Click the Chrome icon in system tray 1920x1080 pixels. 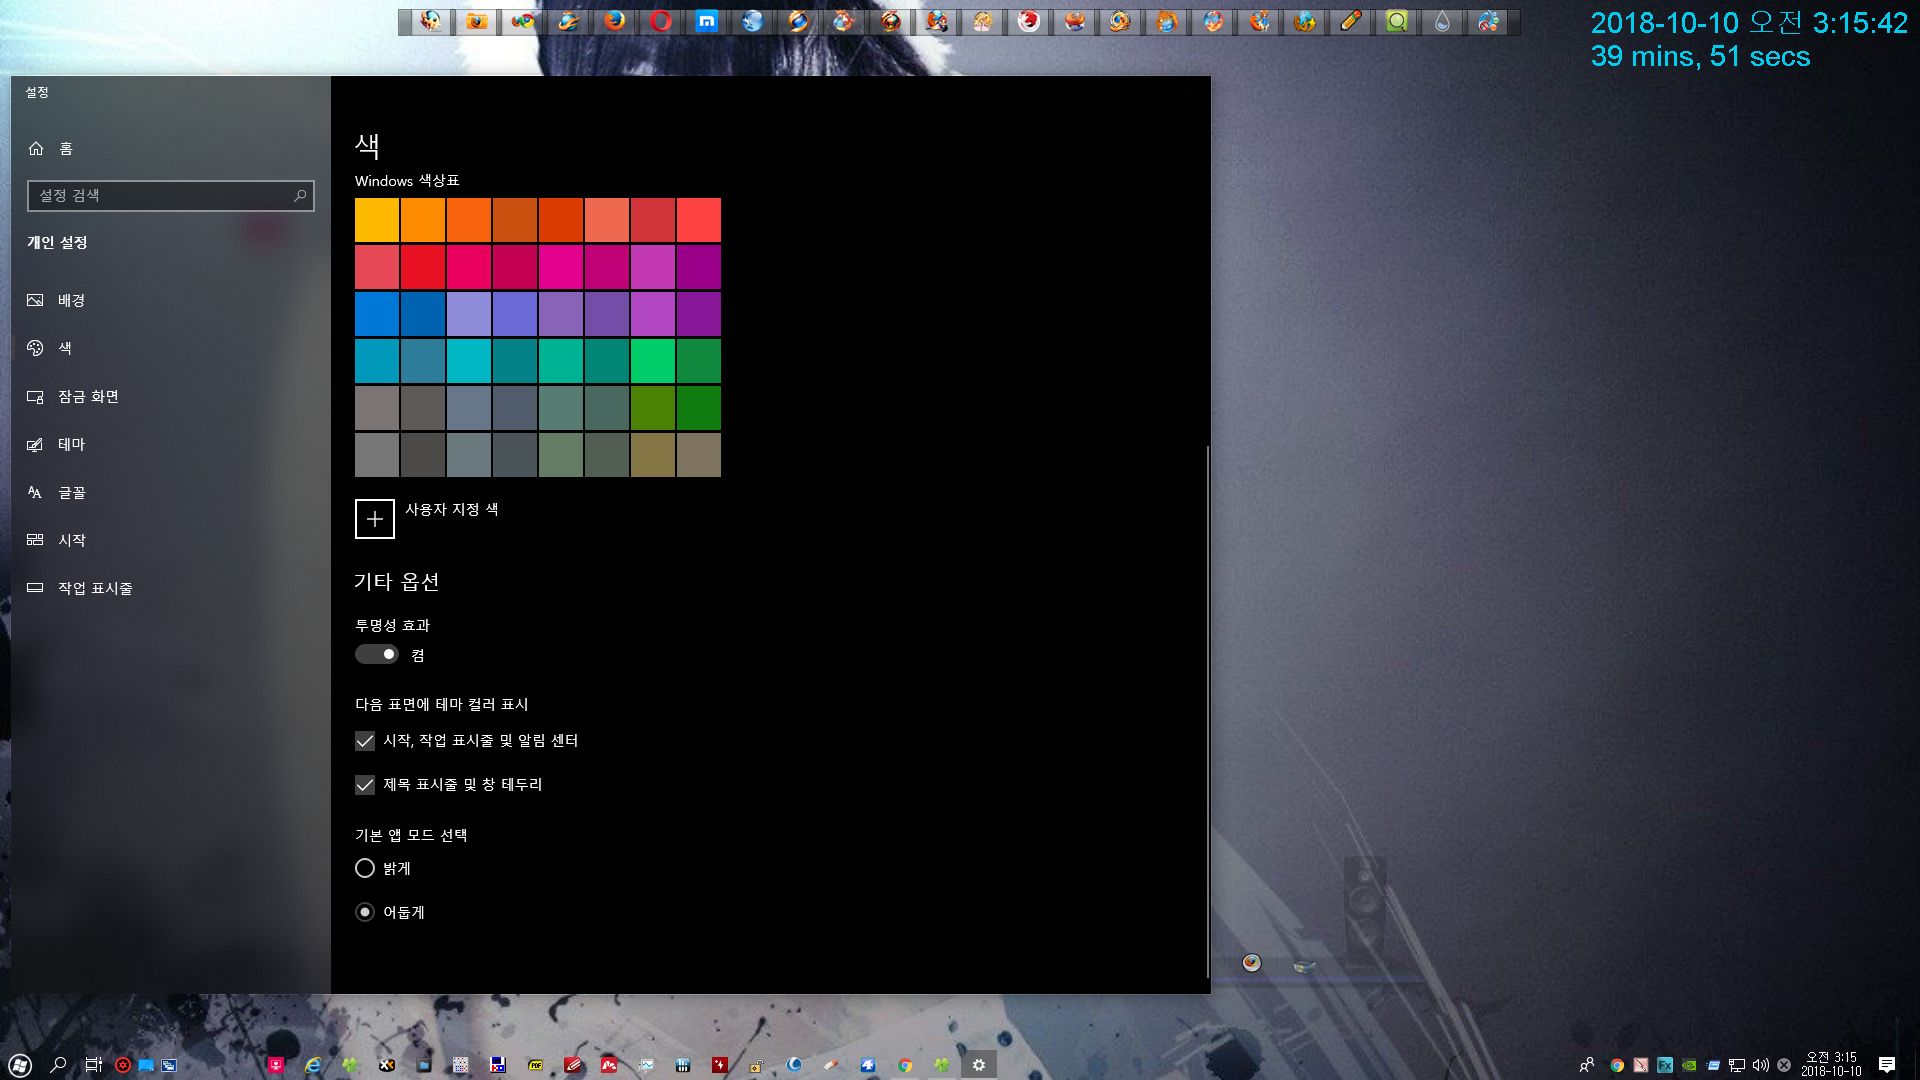click(1616, 1065)
